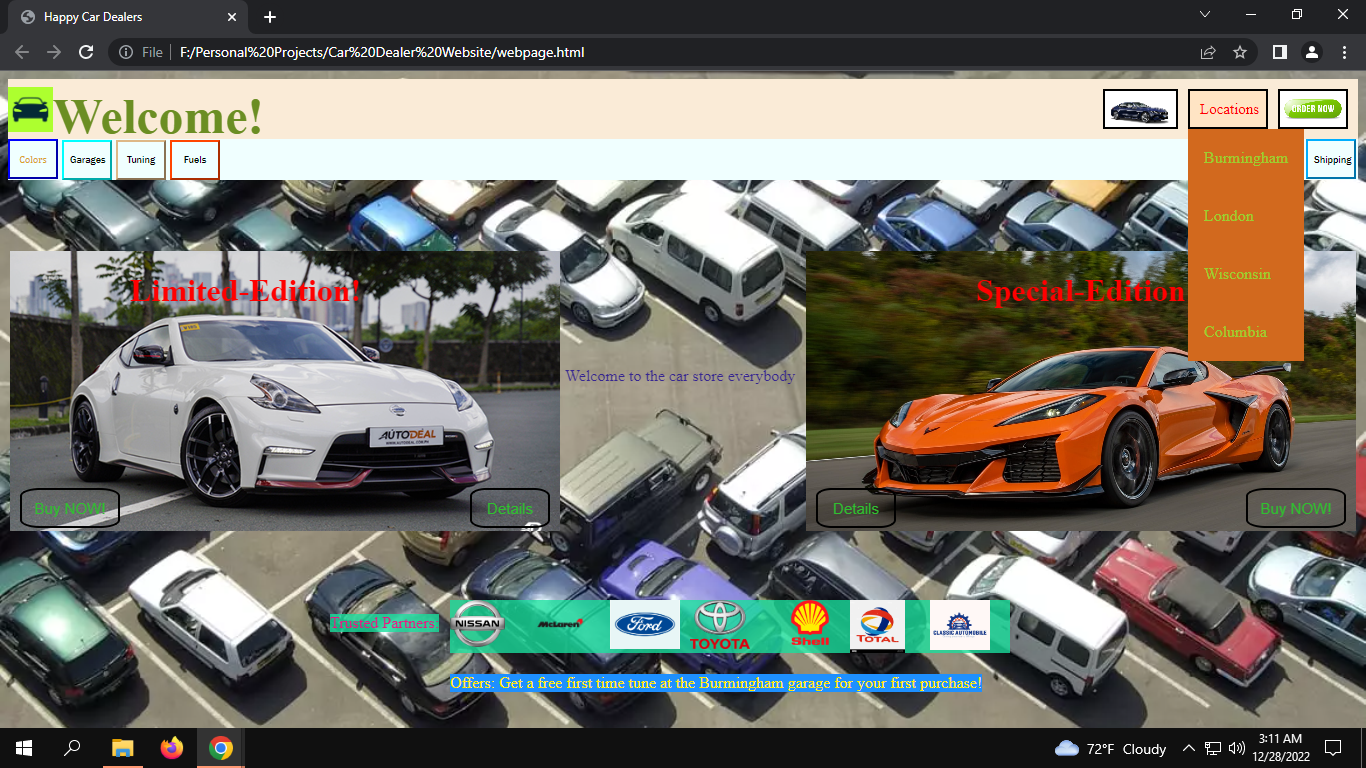The width and height of the screenshot is (1366, 768).
Task: Click Buy NOW! under the Limited-Edition car
Action: pyautogui.click(x=69, y=507)
